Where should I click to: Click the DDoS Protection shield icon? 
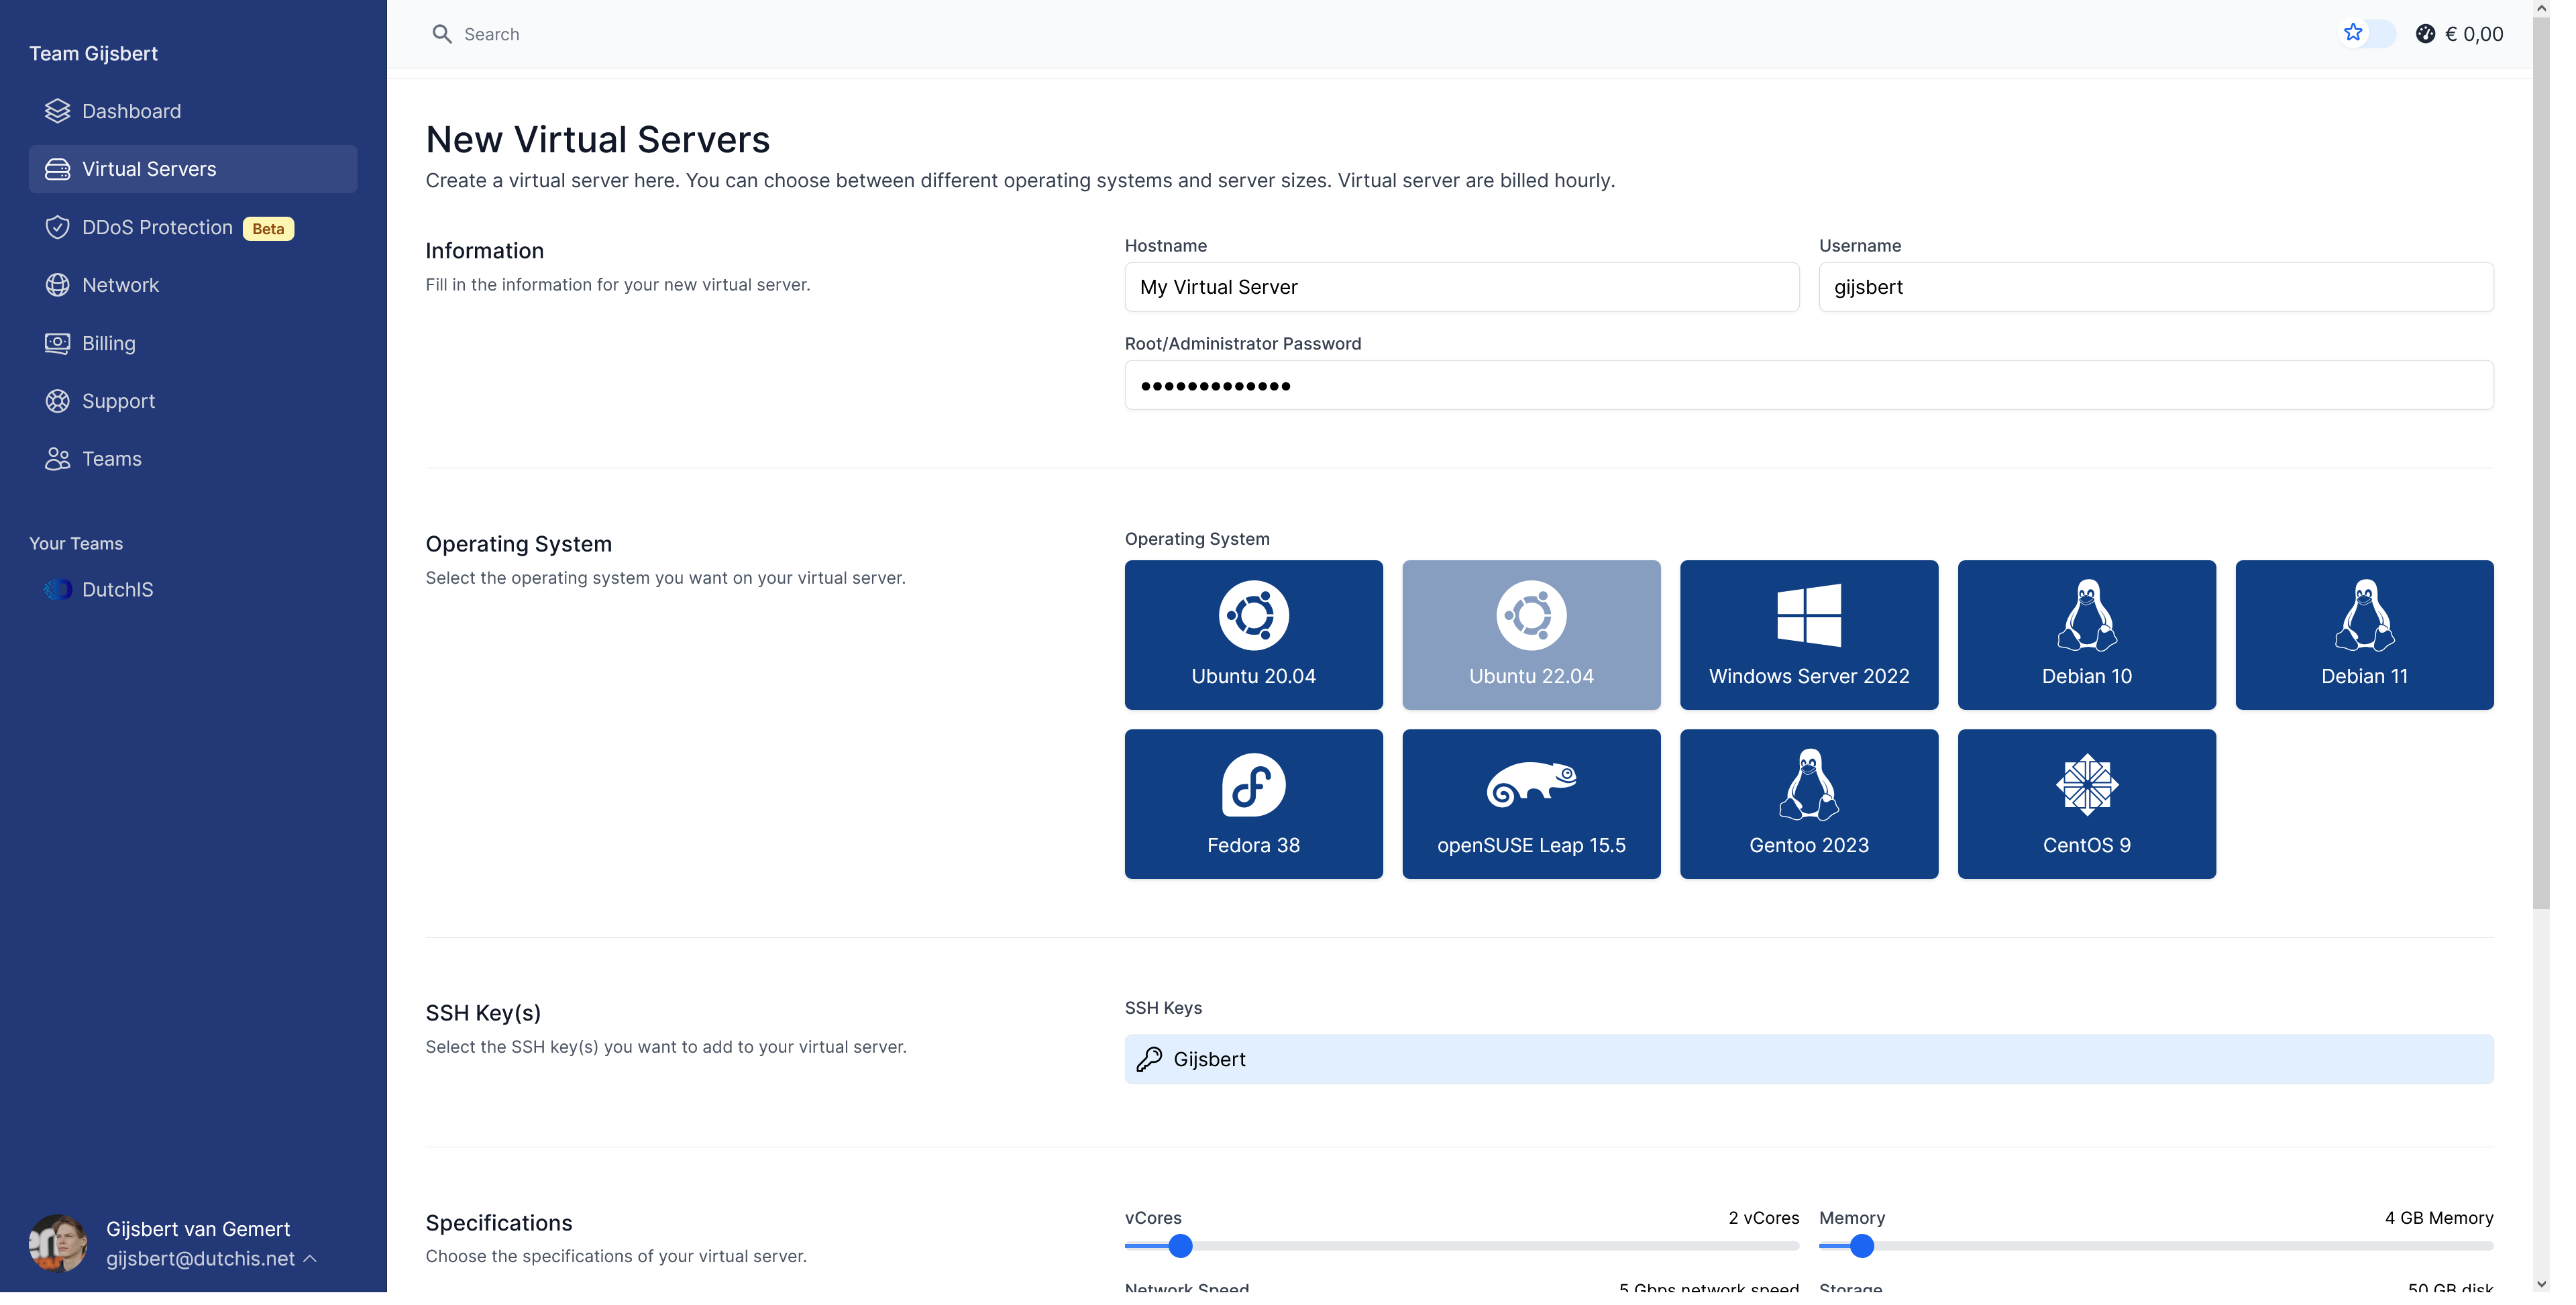[58, 230]
